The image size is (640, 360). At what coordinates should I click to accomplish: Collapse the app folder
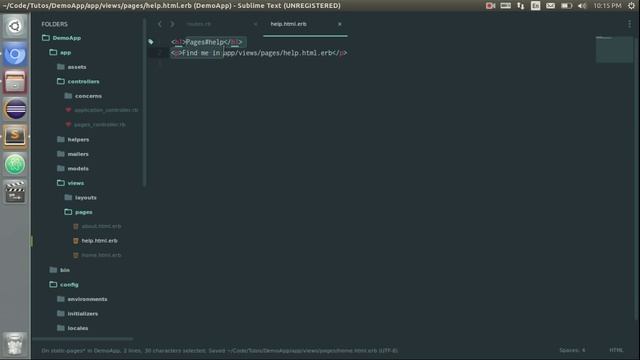(x=60, y=53)
